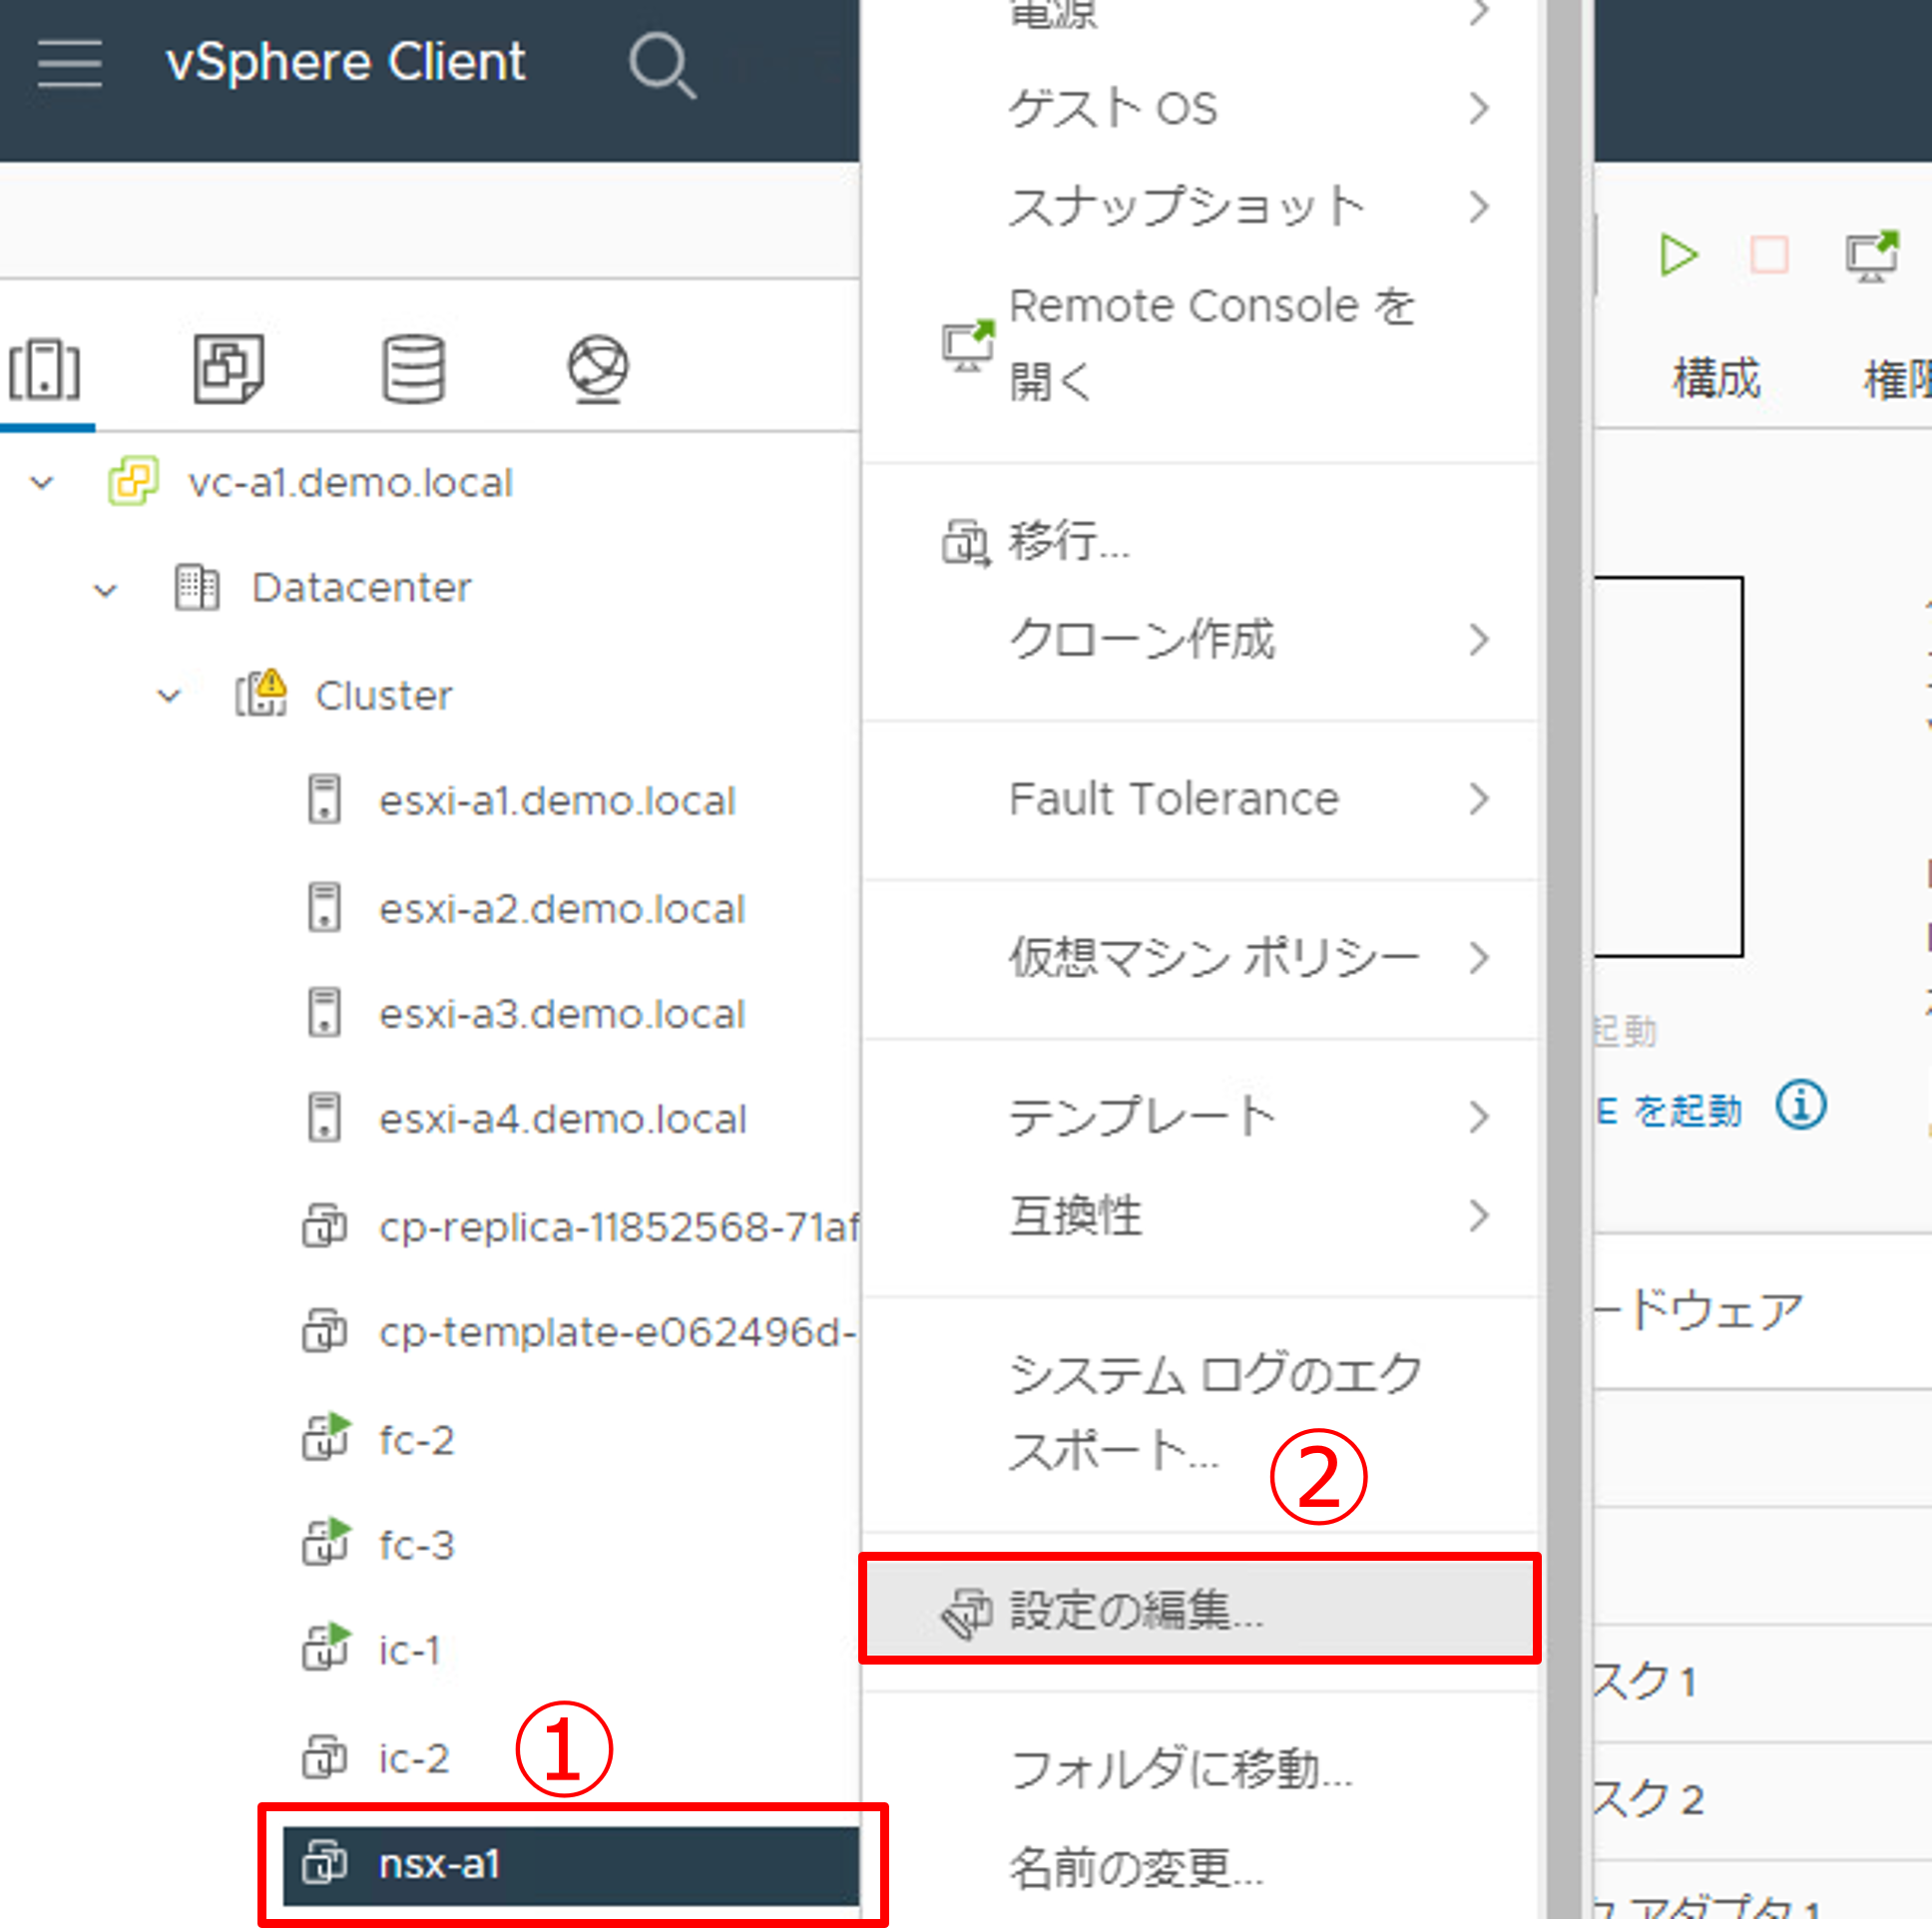Screen dimensions: 1932x1928
Task: Open the Storage inventory view
Action: coord(413,368)
